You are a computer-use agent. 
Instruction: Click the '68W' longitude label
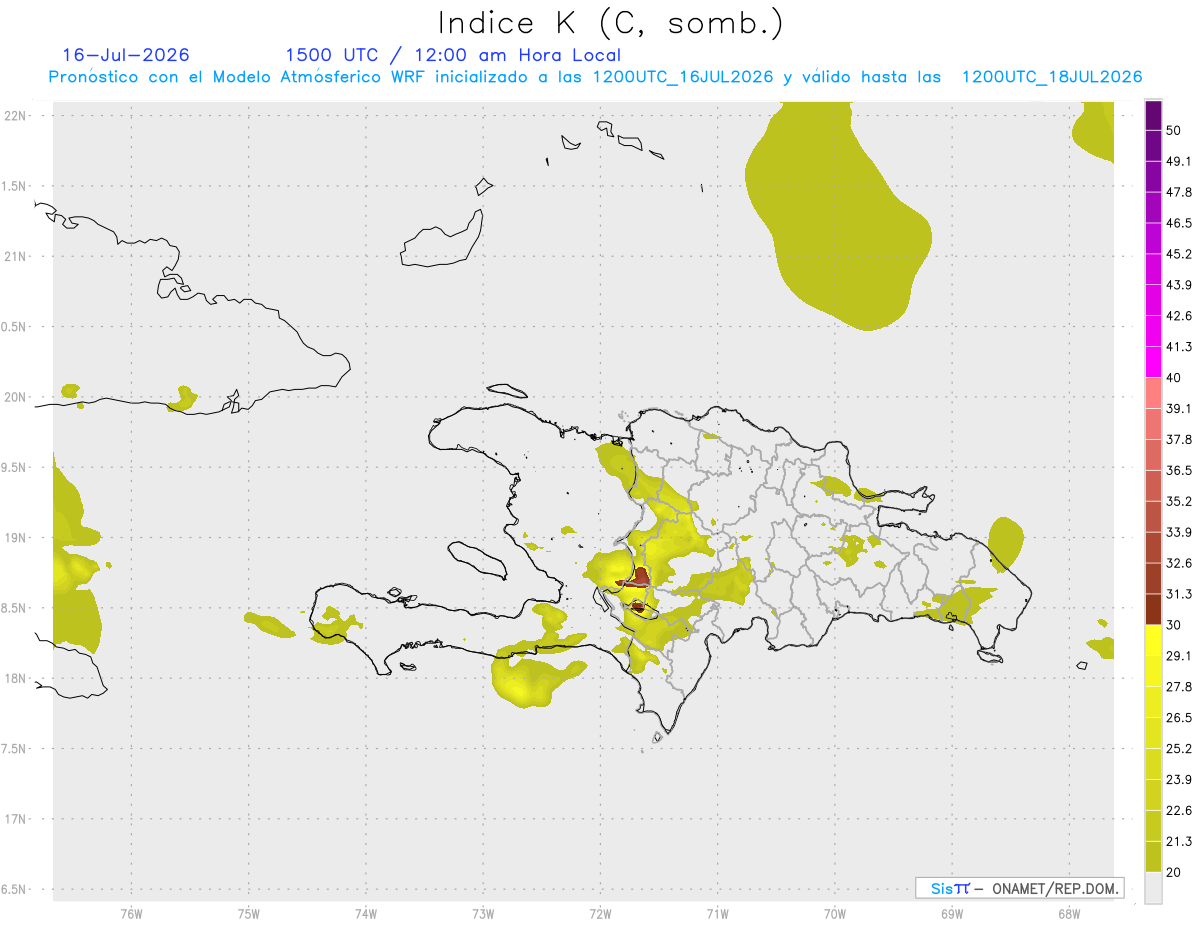coord(1068,913)
